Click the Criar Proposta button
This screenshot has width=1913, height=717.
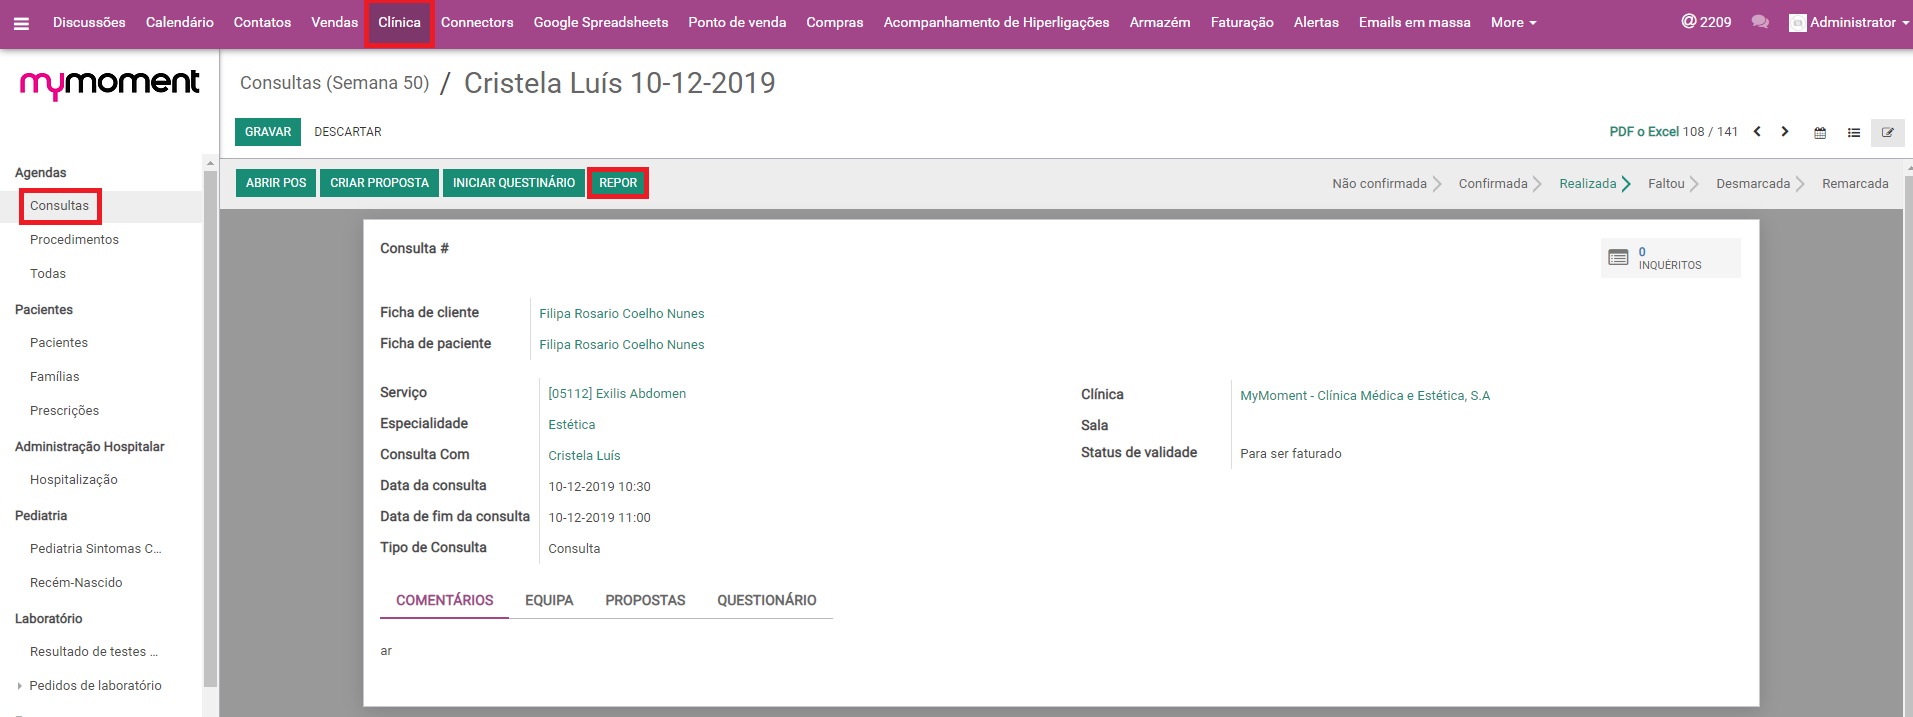[x=380, y=183]
